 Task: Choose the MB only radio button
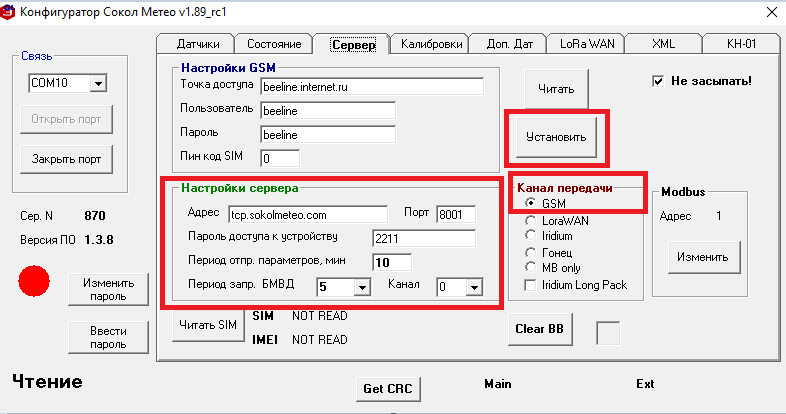tap(530, 268)
